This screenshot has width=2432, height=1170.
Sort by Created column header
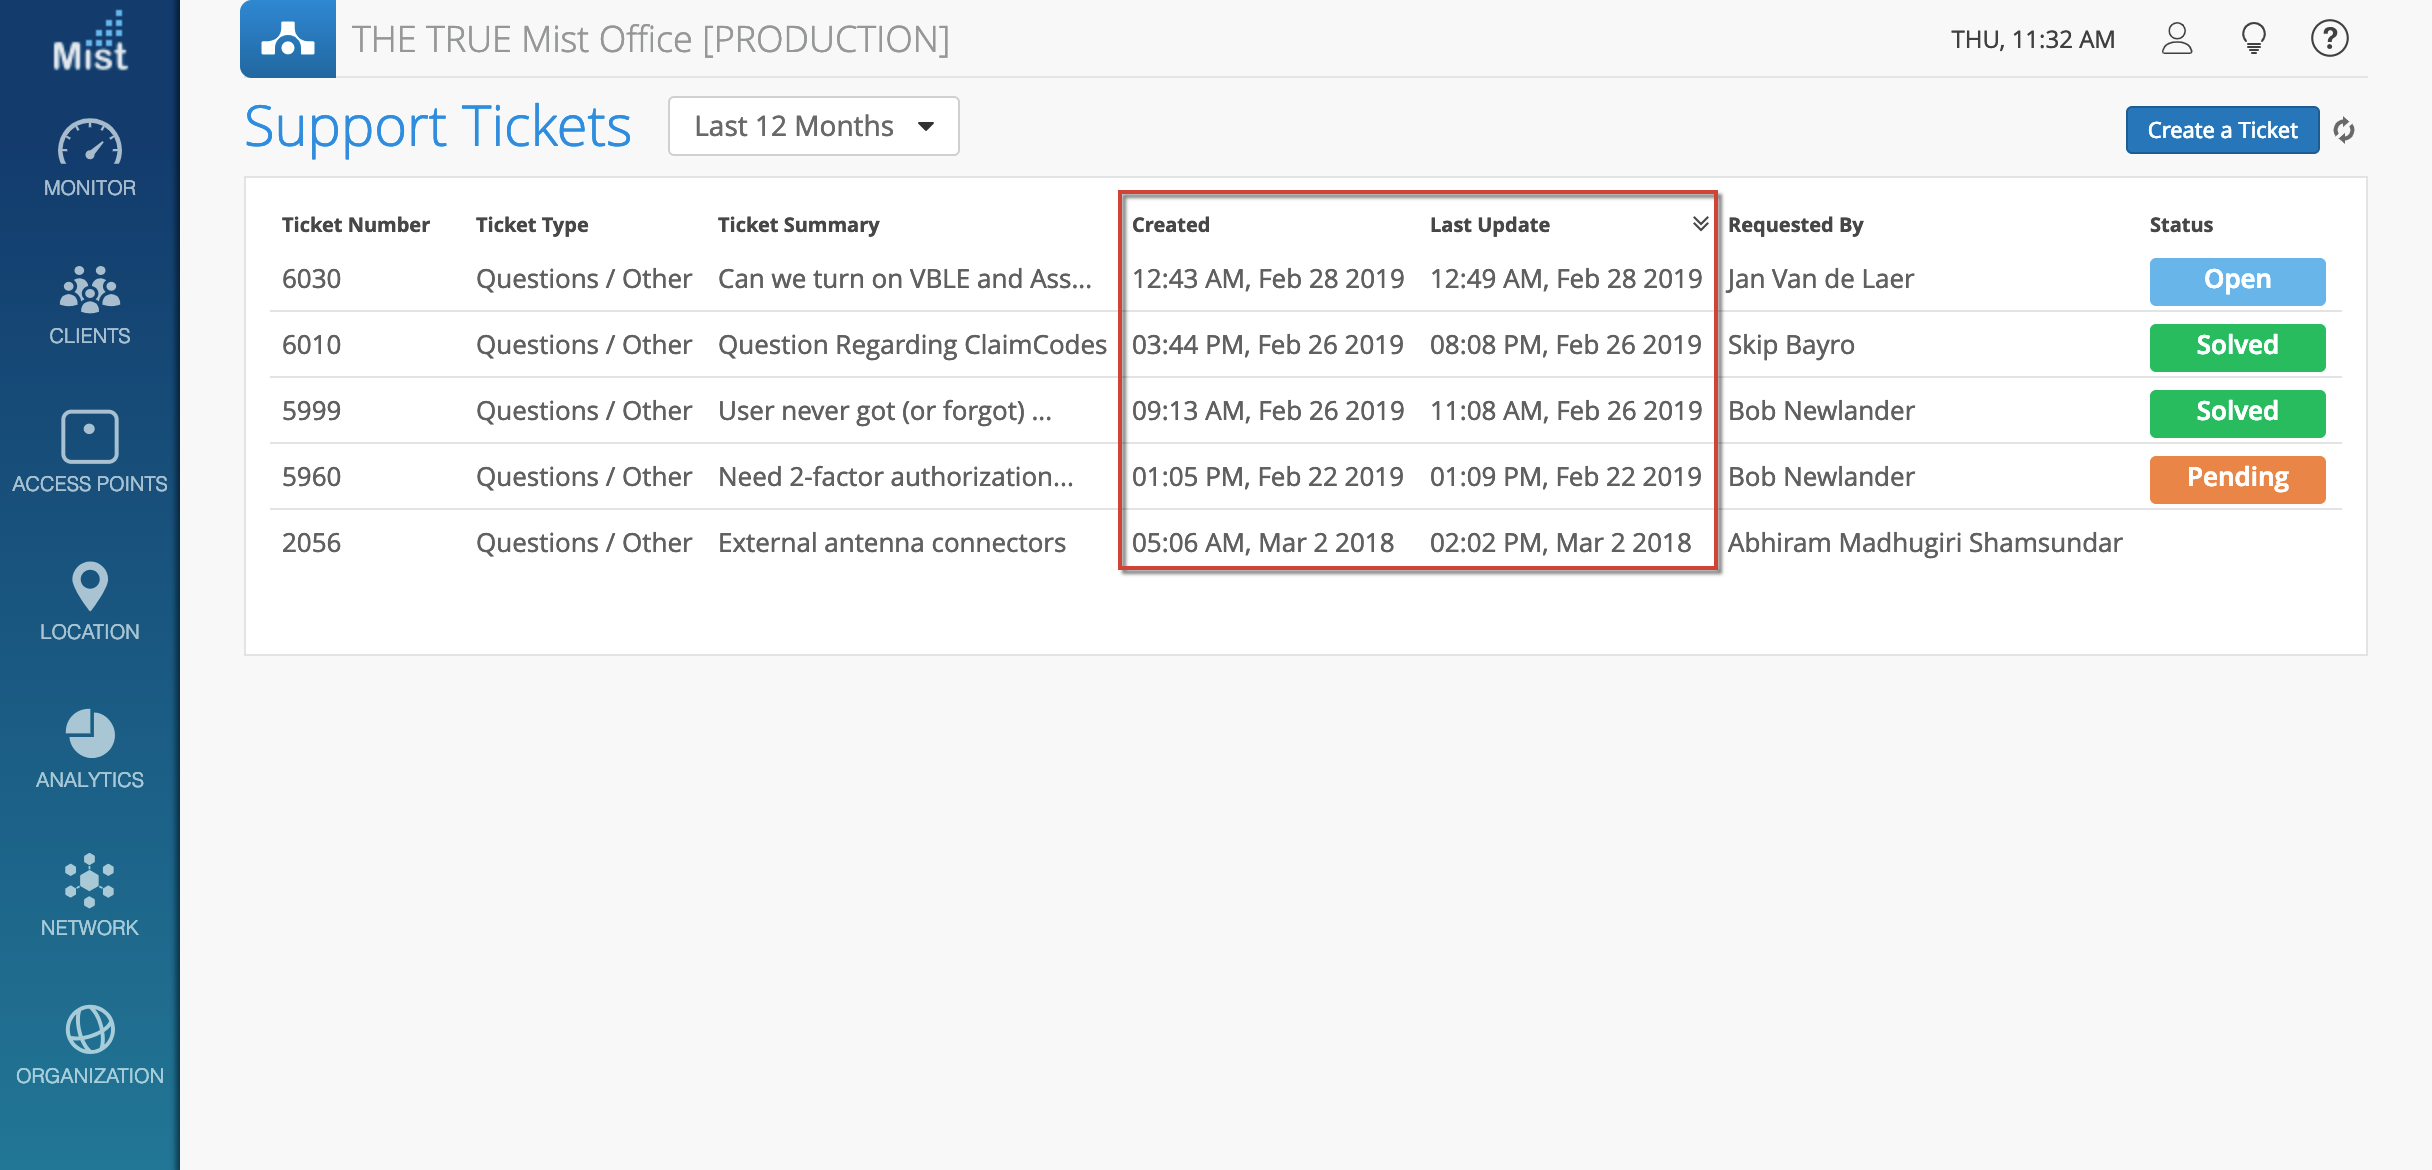tap(1170, 225)
